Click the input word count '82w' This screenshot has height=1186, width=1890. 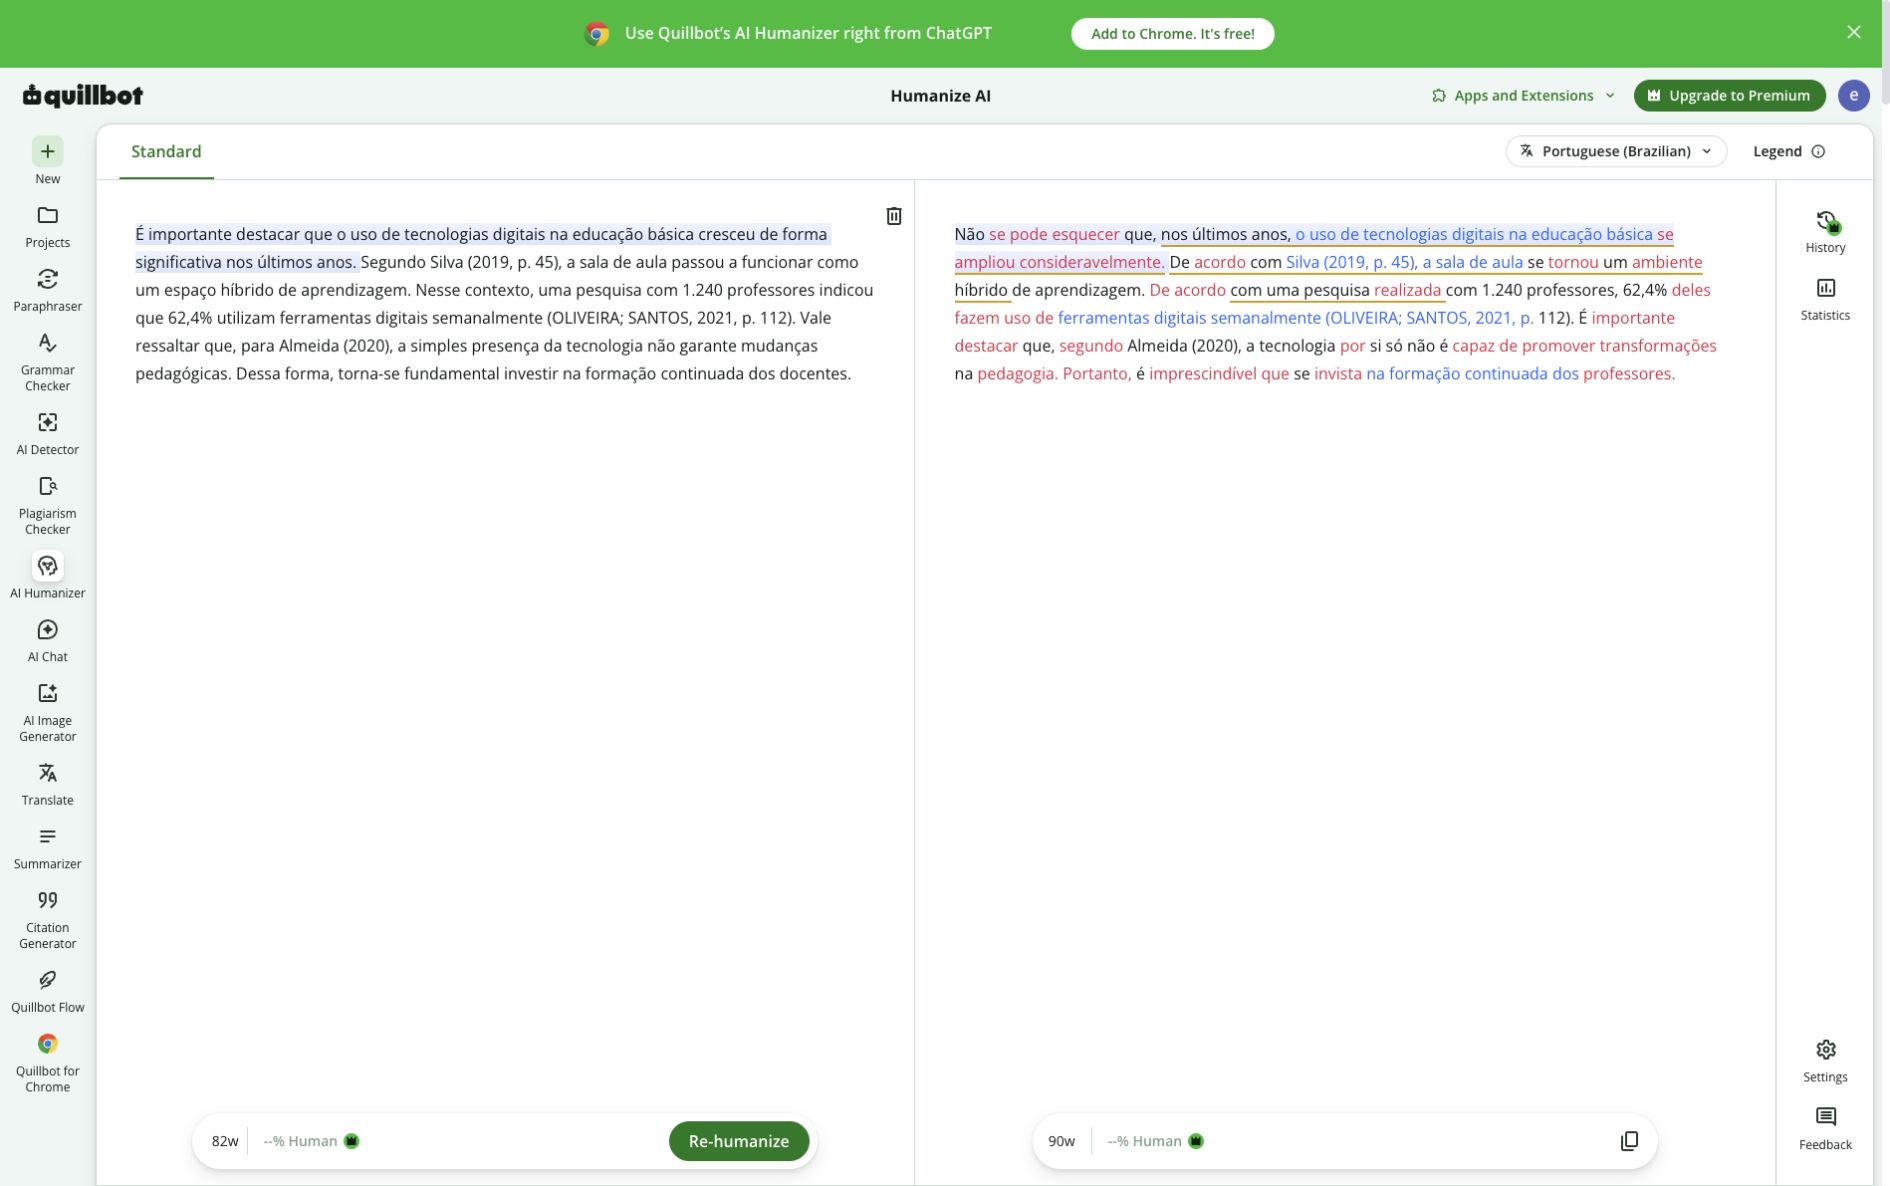pos(225,1141)
